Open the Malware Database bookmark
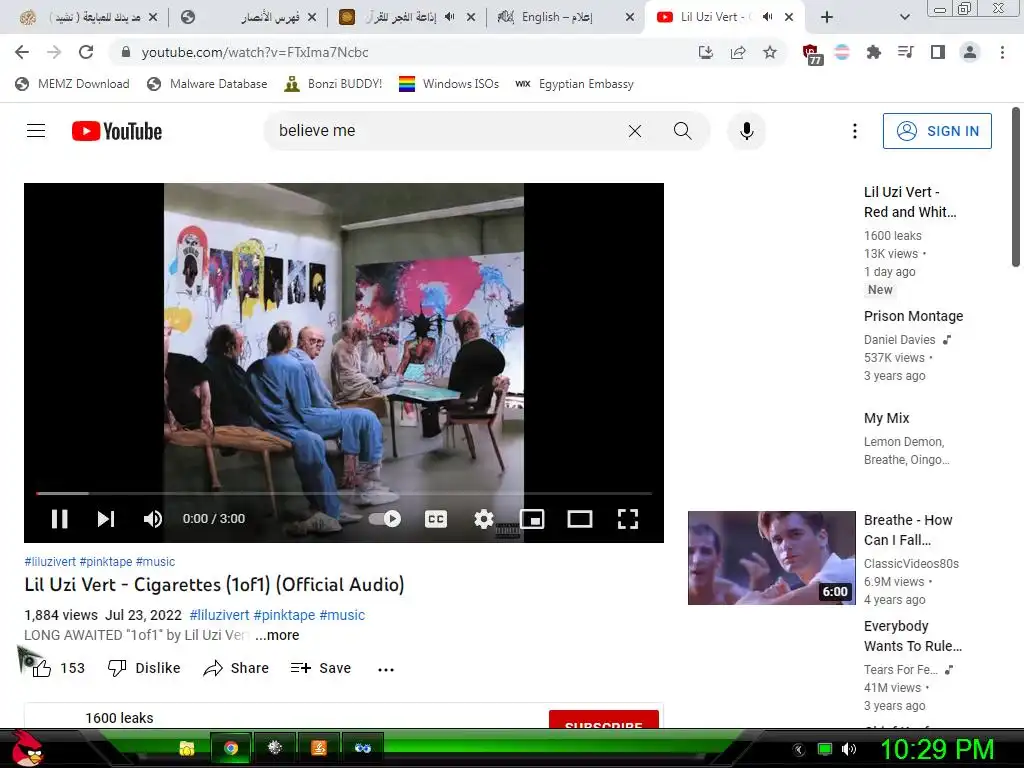Viewport: 1024px width, 768px height. point(207,84)
